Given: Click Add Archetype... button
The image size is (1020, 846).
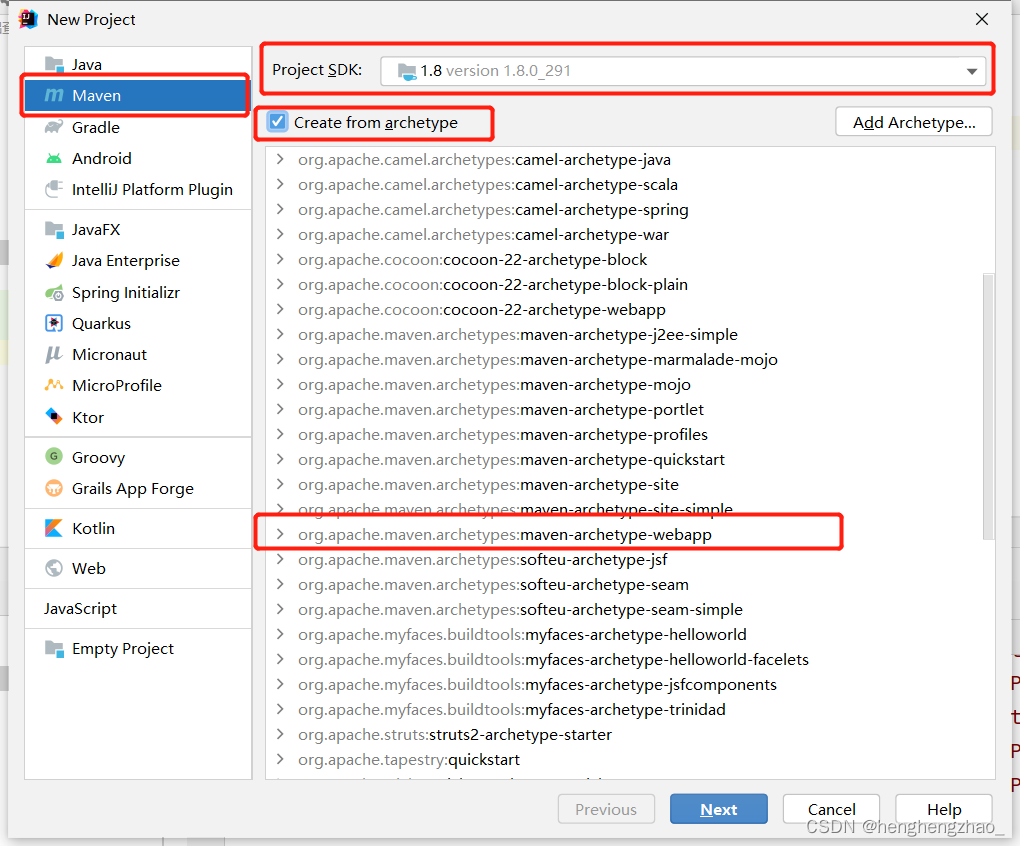Looking at the screenshot, I should click(x=914, y=122).
